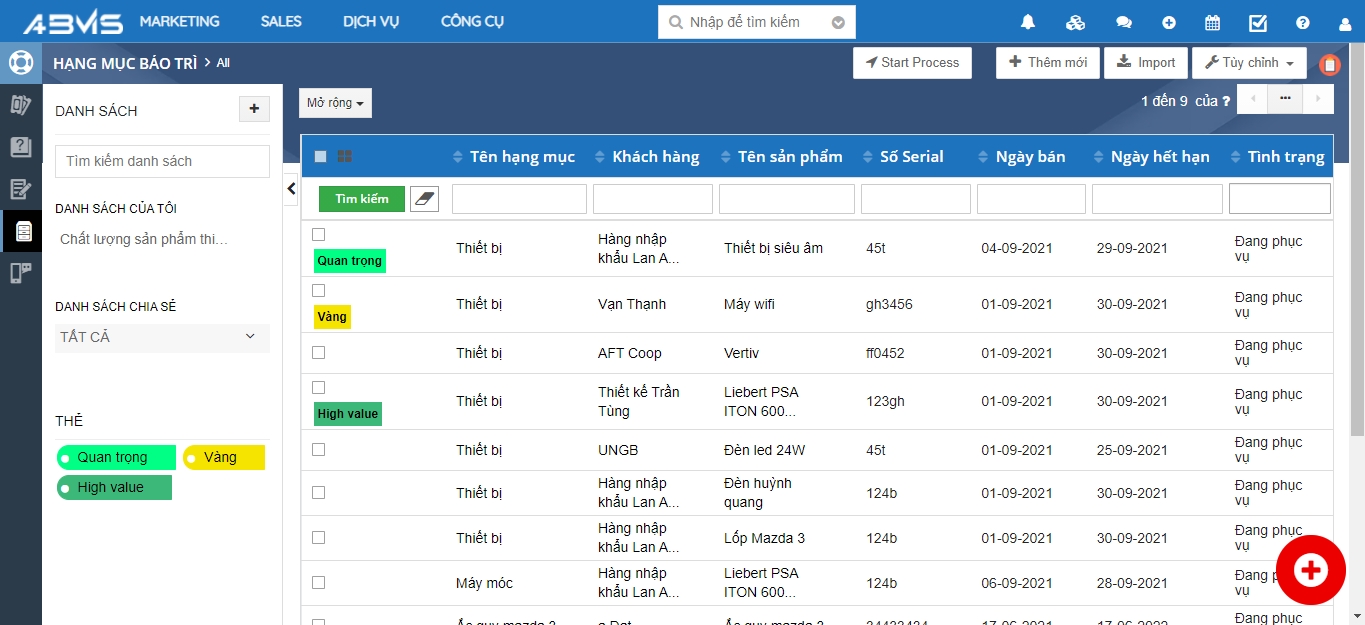Tick the checkbox for AFT Coop row
Screen dimensions: 1365x625
click(x=318, y=353)
